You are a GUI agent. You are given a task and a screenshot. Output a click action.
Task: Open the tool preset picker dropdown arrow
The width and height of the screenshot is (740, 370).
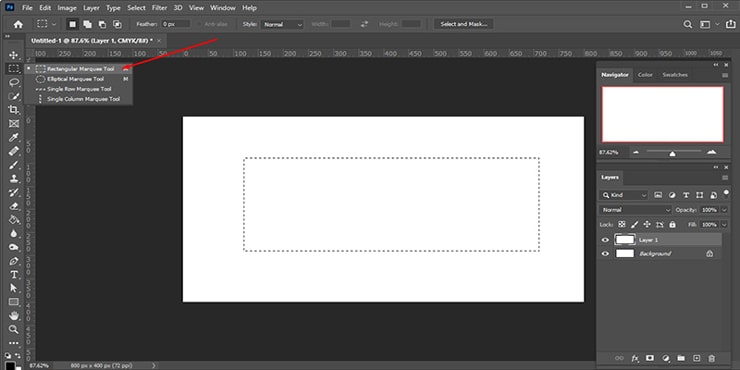tap(54, 24)
